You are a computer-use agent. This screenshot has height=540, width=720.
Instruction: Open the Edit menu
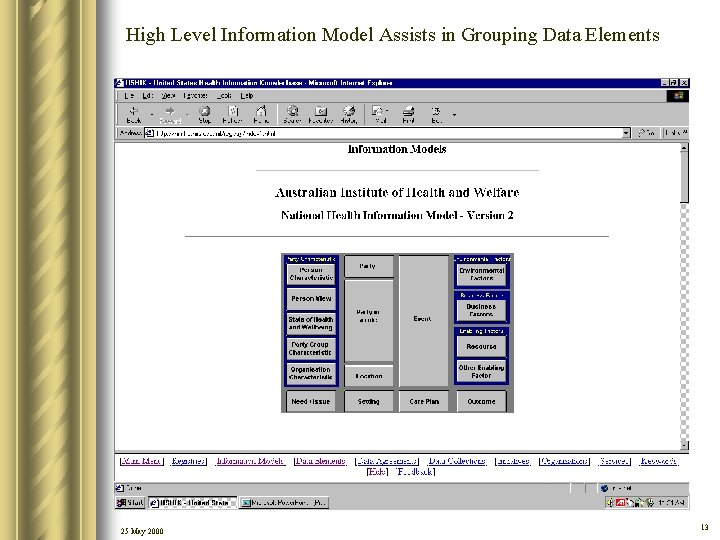coord(147,96)
